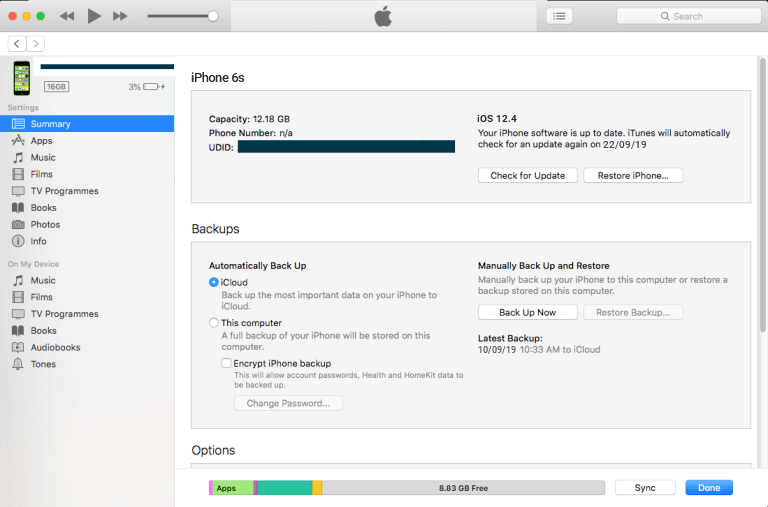This screenshot has width=768, height=507.
Task: Click the iPhone device thumbnail
Action: (x=22, y=78)
